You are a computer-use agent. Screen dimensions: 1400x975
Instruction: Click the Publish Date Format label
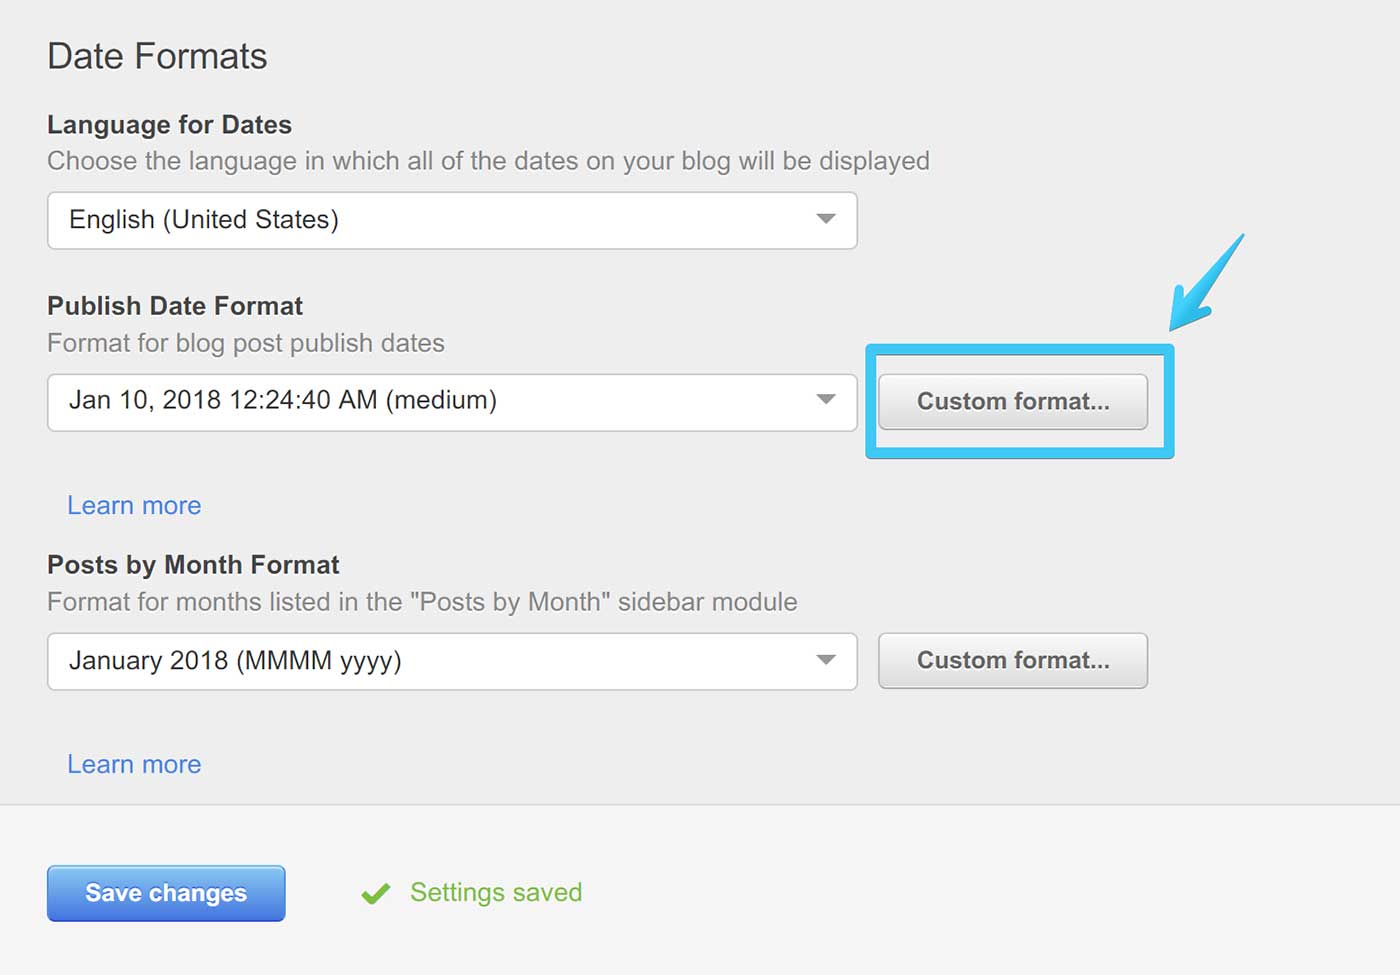coord(175,306)
